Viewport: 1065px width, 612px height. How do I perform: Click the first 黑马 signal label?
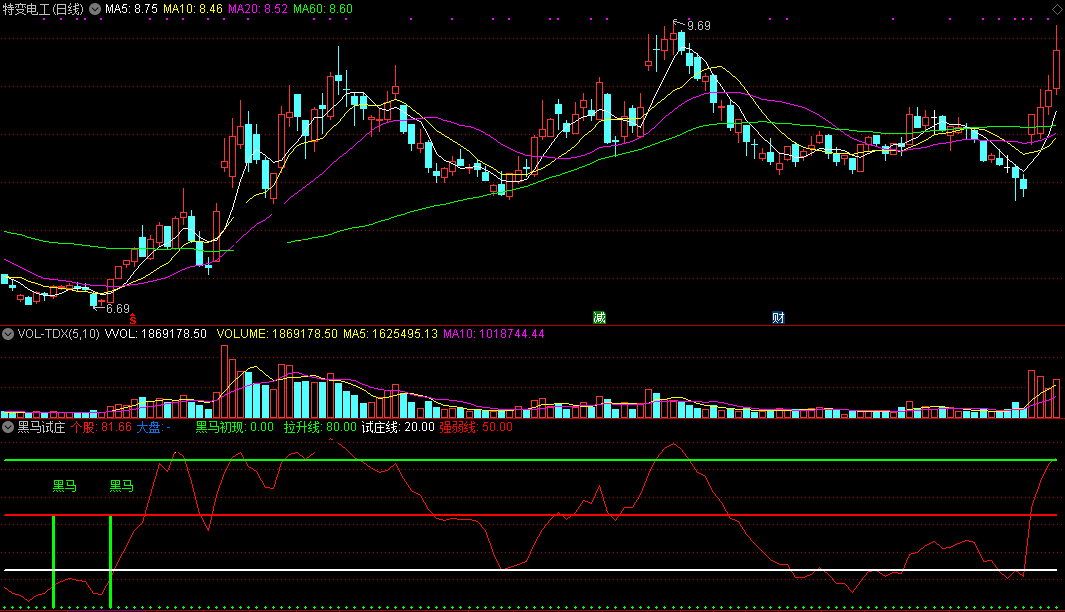pyautogui.click(x=65, y=486)
